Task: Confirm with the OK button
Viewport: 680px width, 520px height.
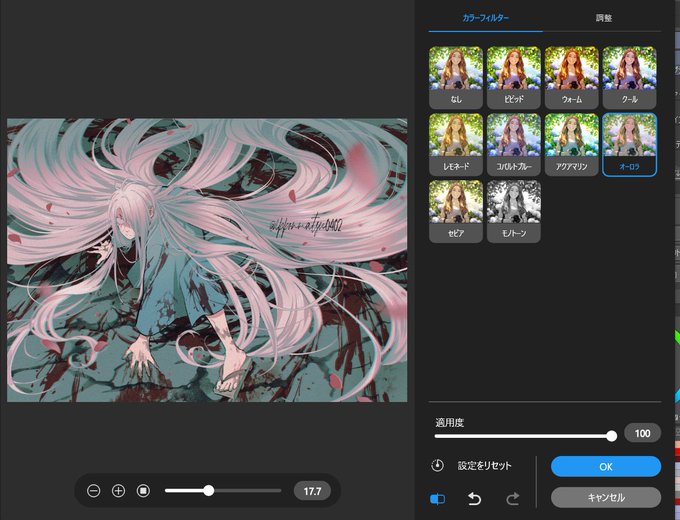Action: tap(606, 467)
